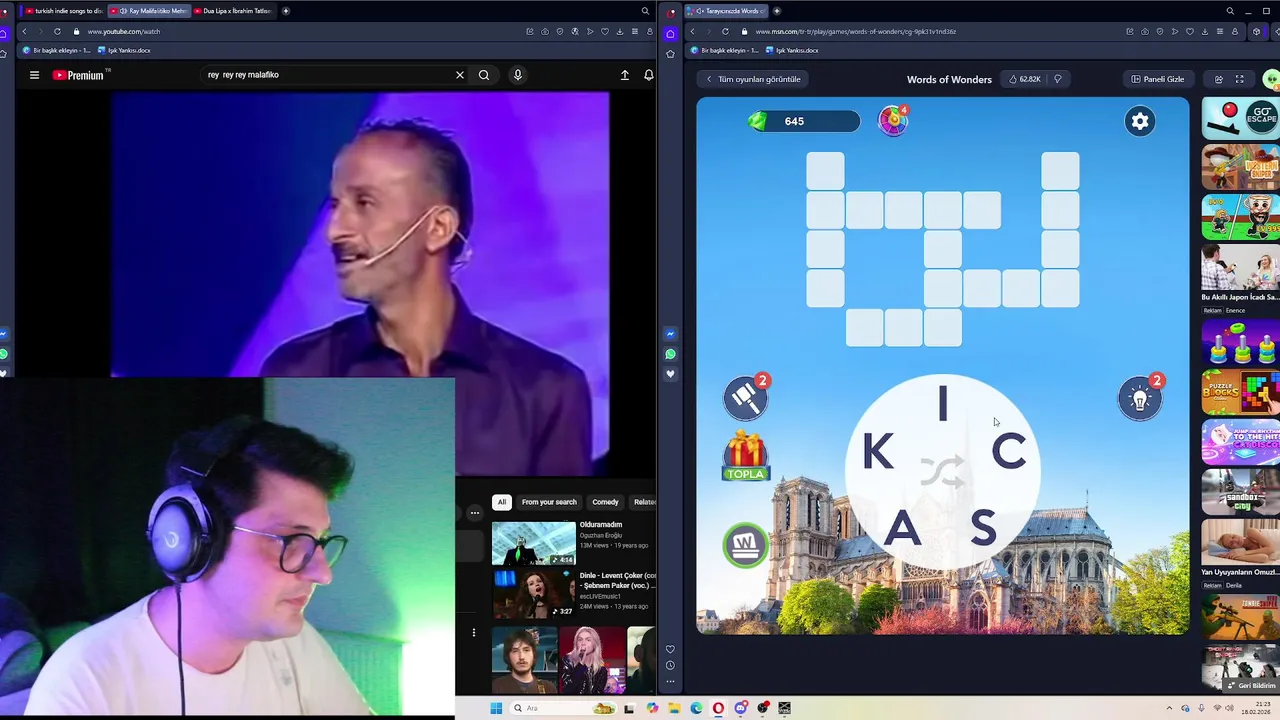Open Discord from the taskbar
Image resolution: width=1280 pixels, height=720 pixels.
click(741, 708)
